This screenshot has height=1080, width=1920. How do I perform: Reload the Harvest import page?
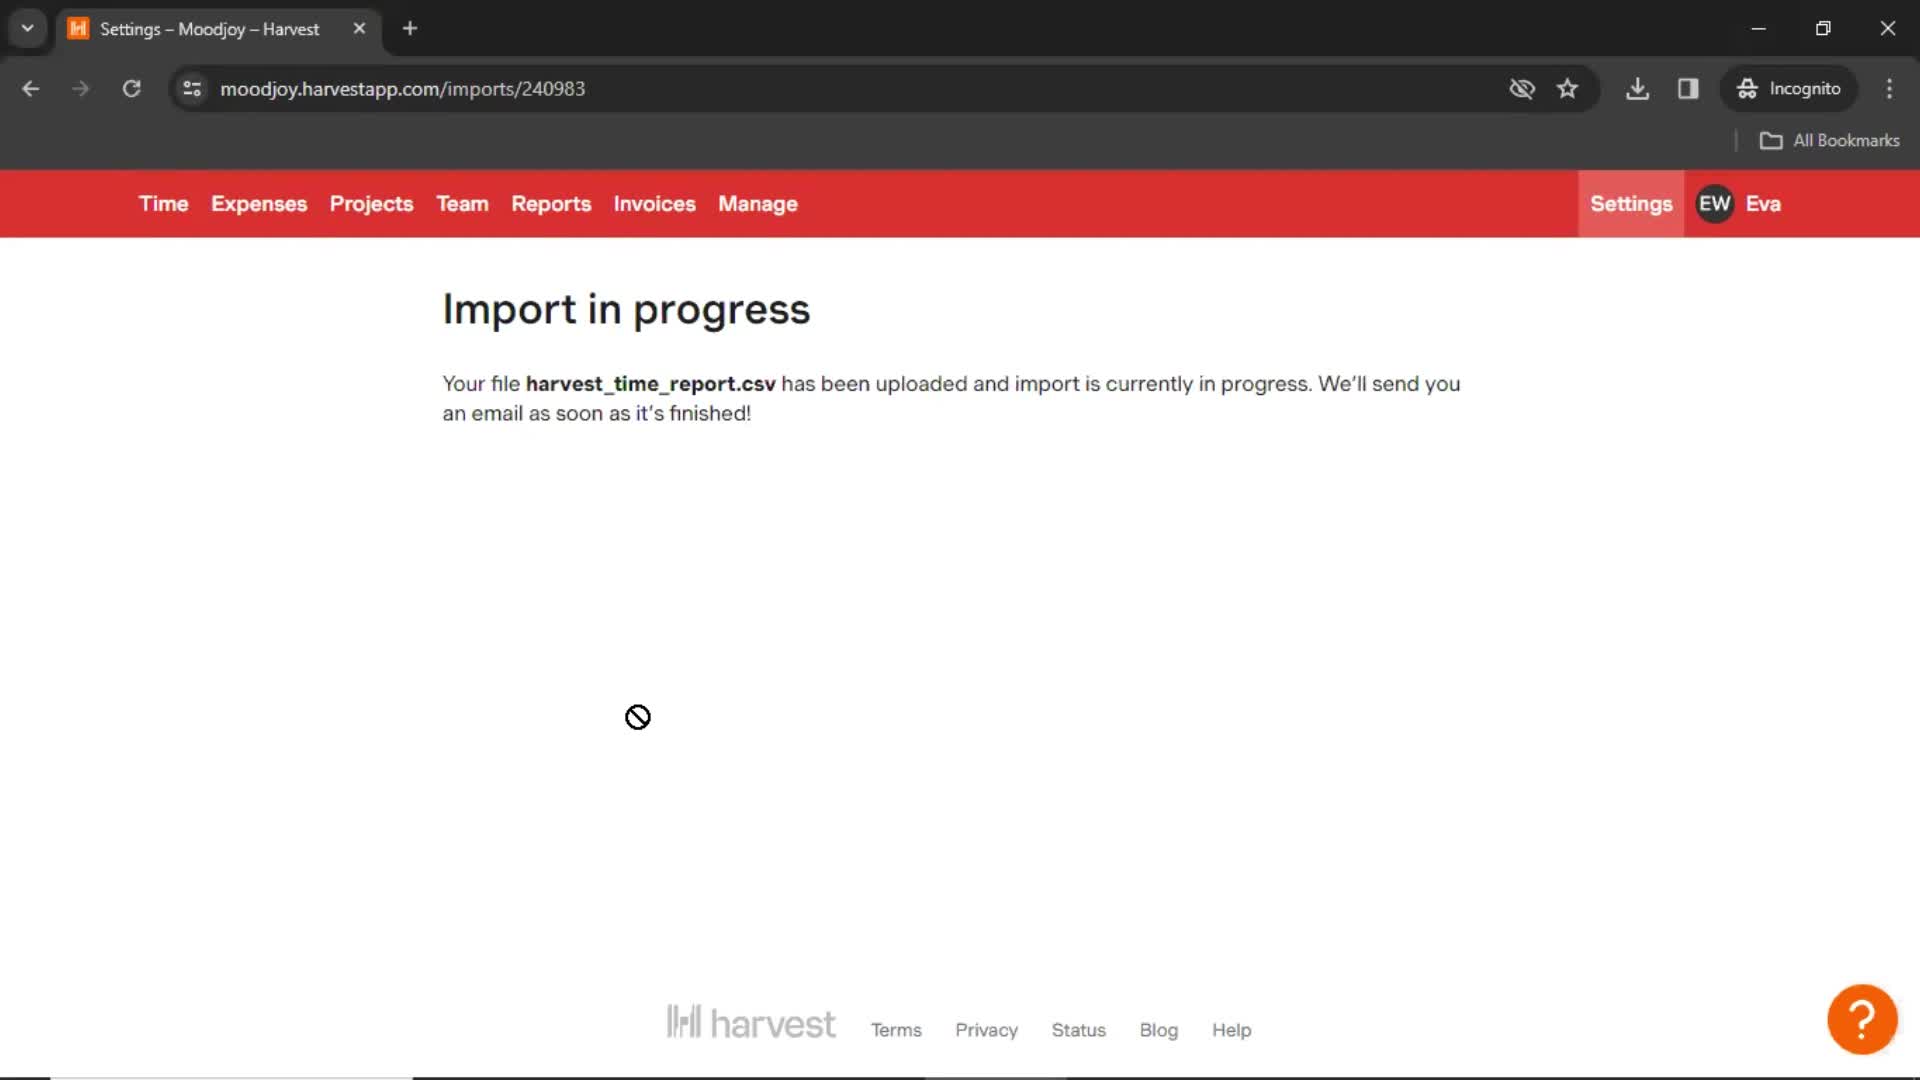click(x=131, y=89)
